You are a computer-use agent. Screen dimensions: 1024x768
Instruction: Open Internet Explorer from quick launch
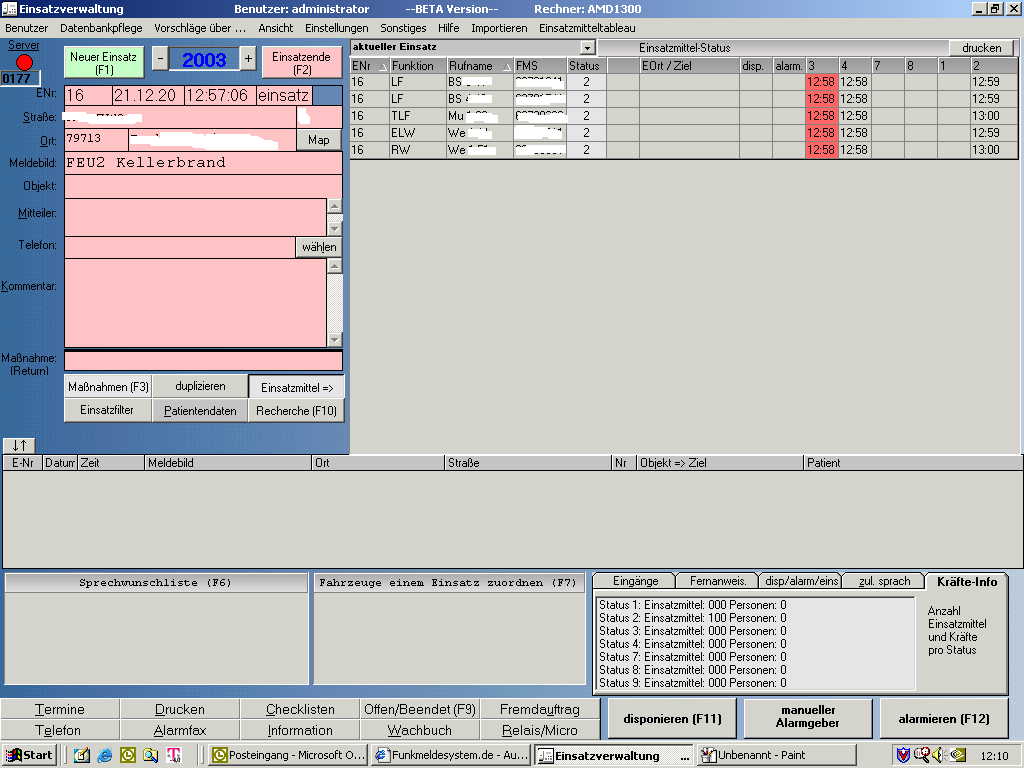pyautogui.click(x=104, y=755)
